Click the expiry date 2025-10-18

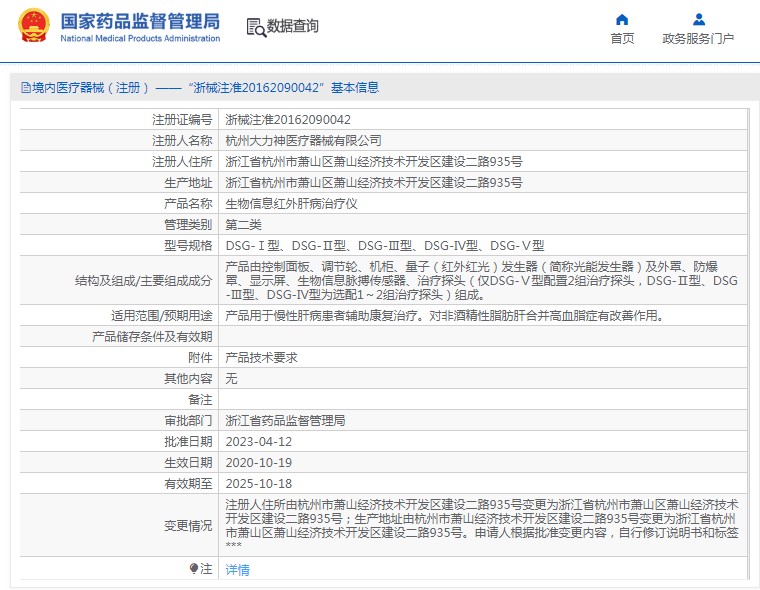258,483
